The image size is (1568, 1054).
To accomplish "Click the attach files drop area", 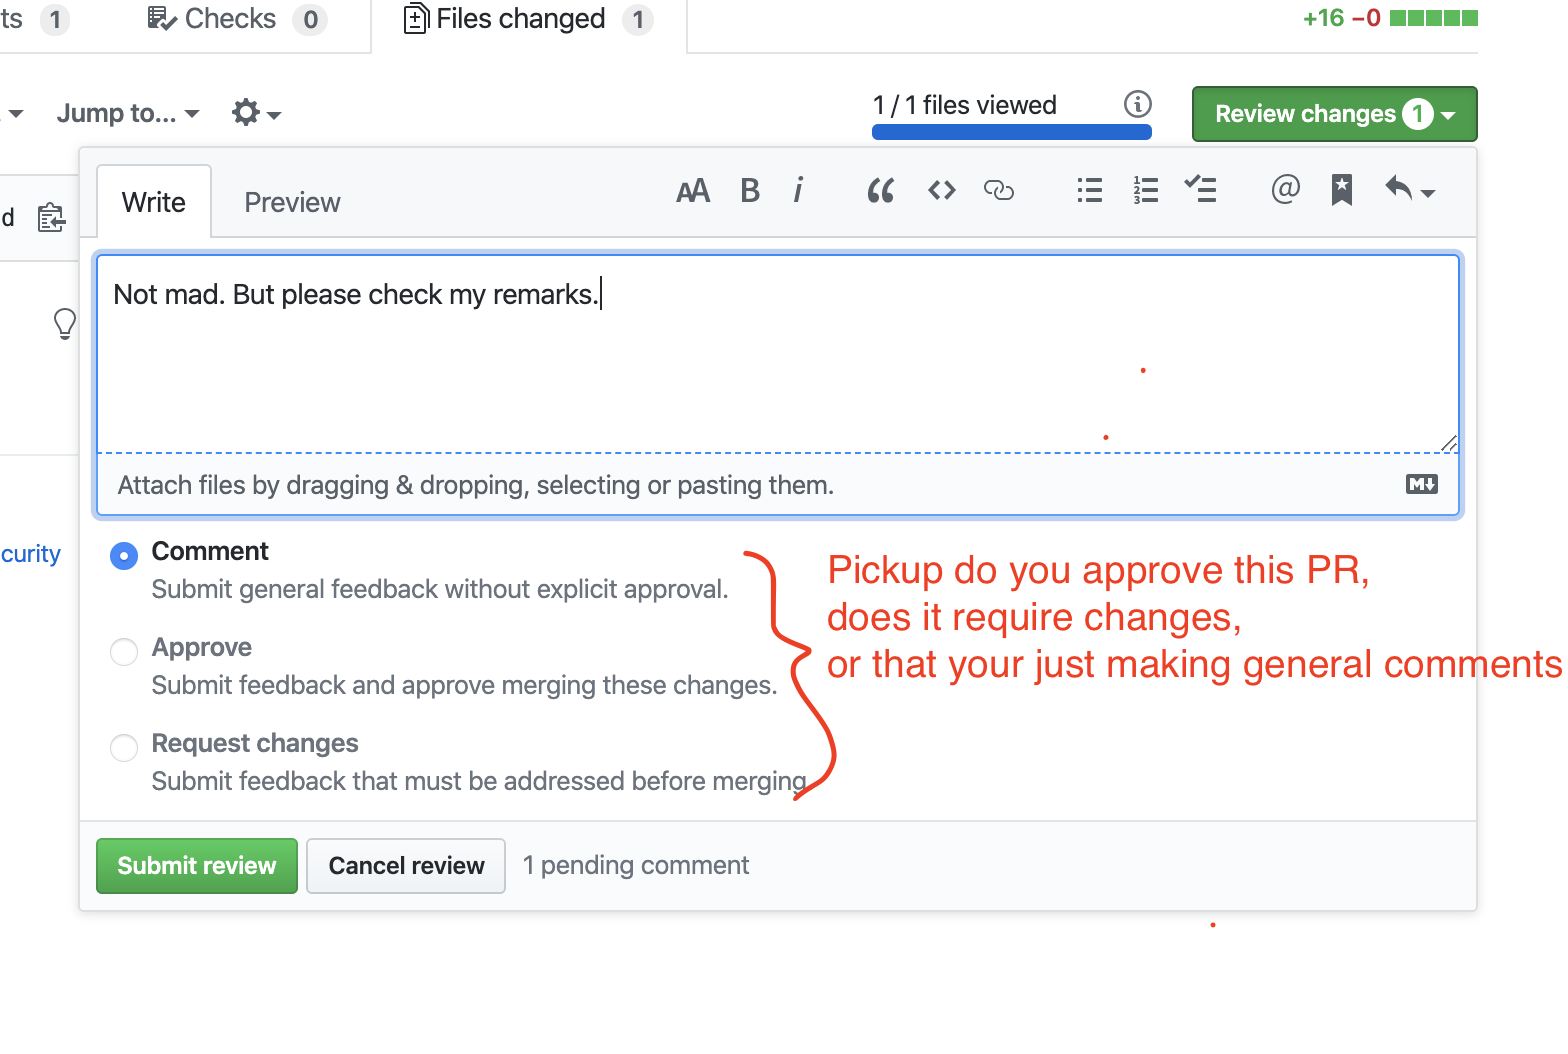I will click(x=778, y=485).
